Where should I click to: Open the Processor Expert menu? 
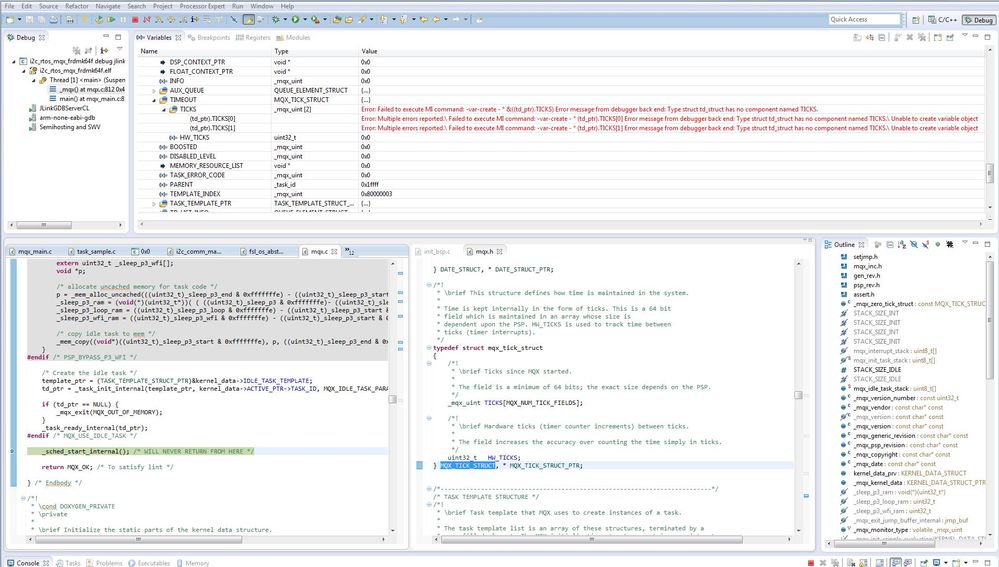202,6
